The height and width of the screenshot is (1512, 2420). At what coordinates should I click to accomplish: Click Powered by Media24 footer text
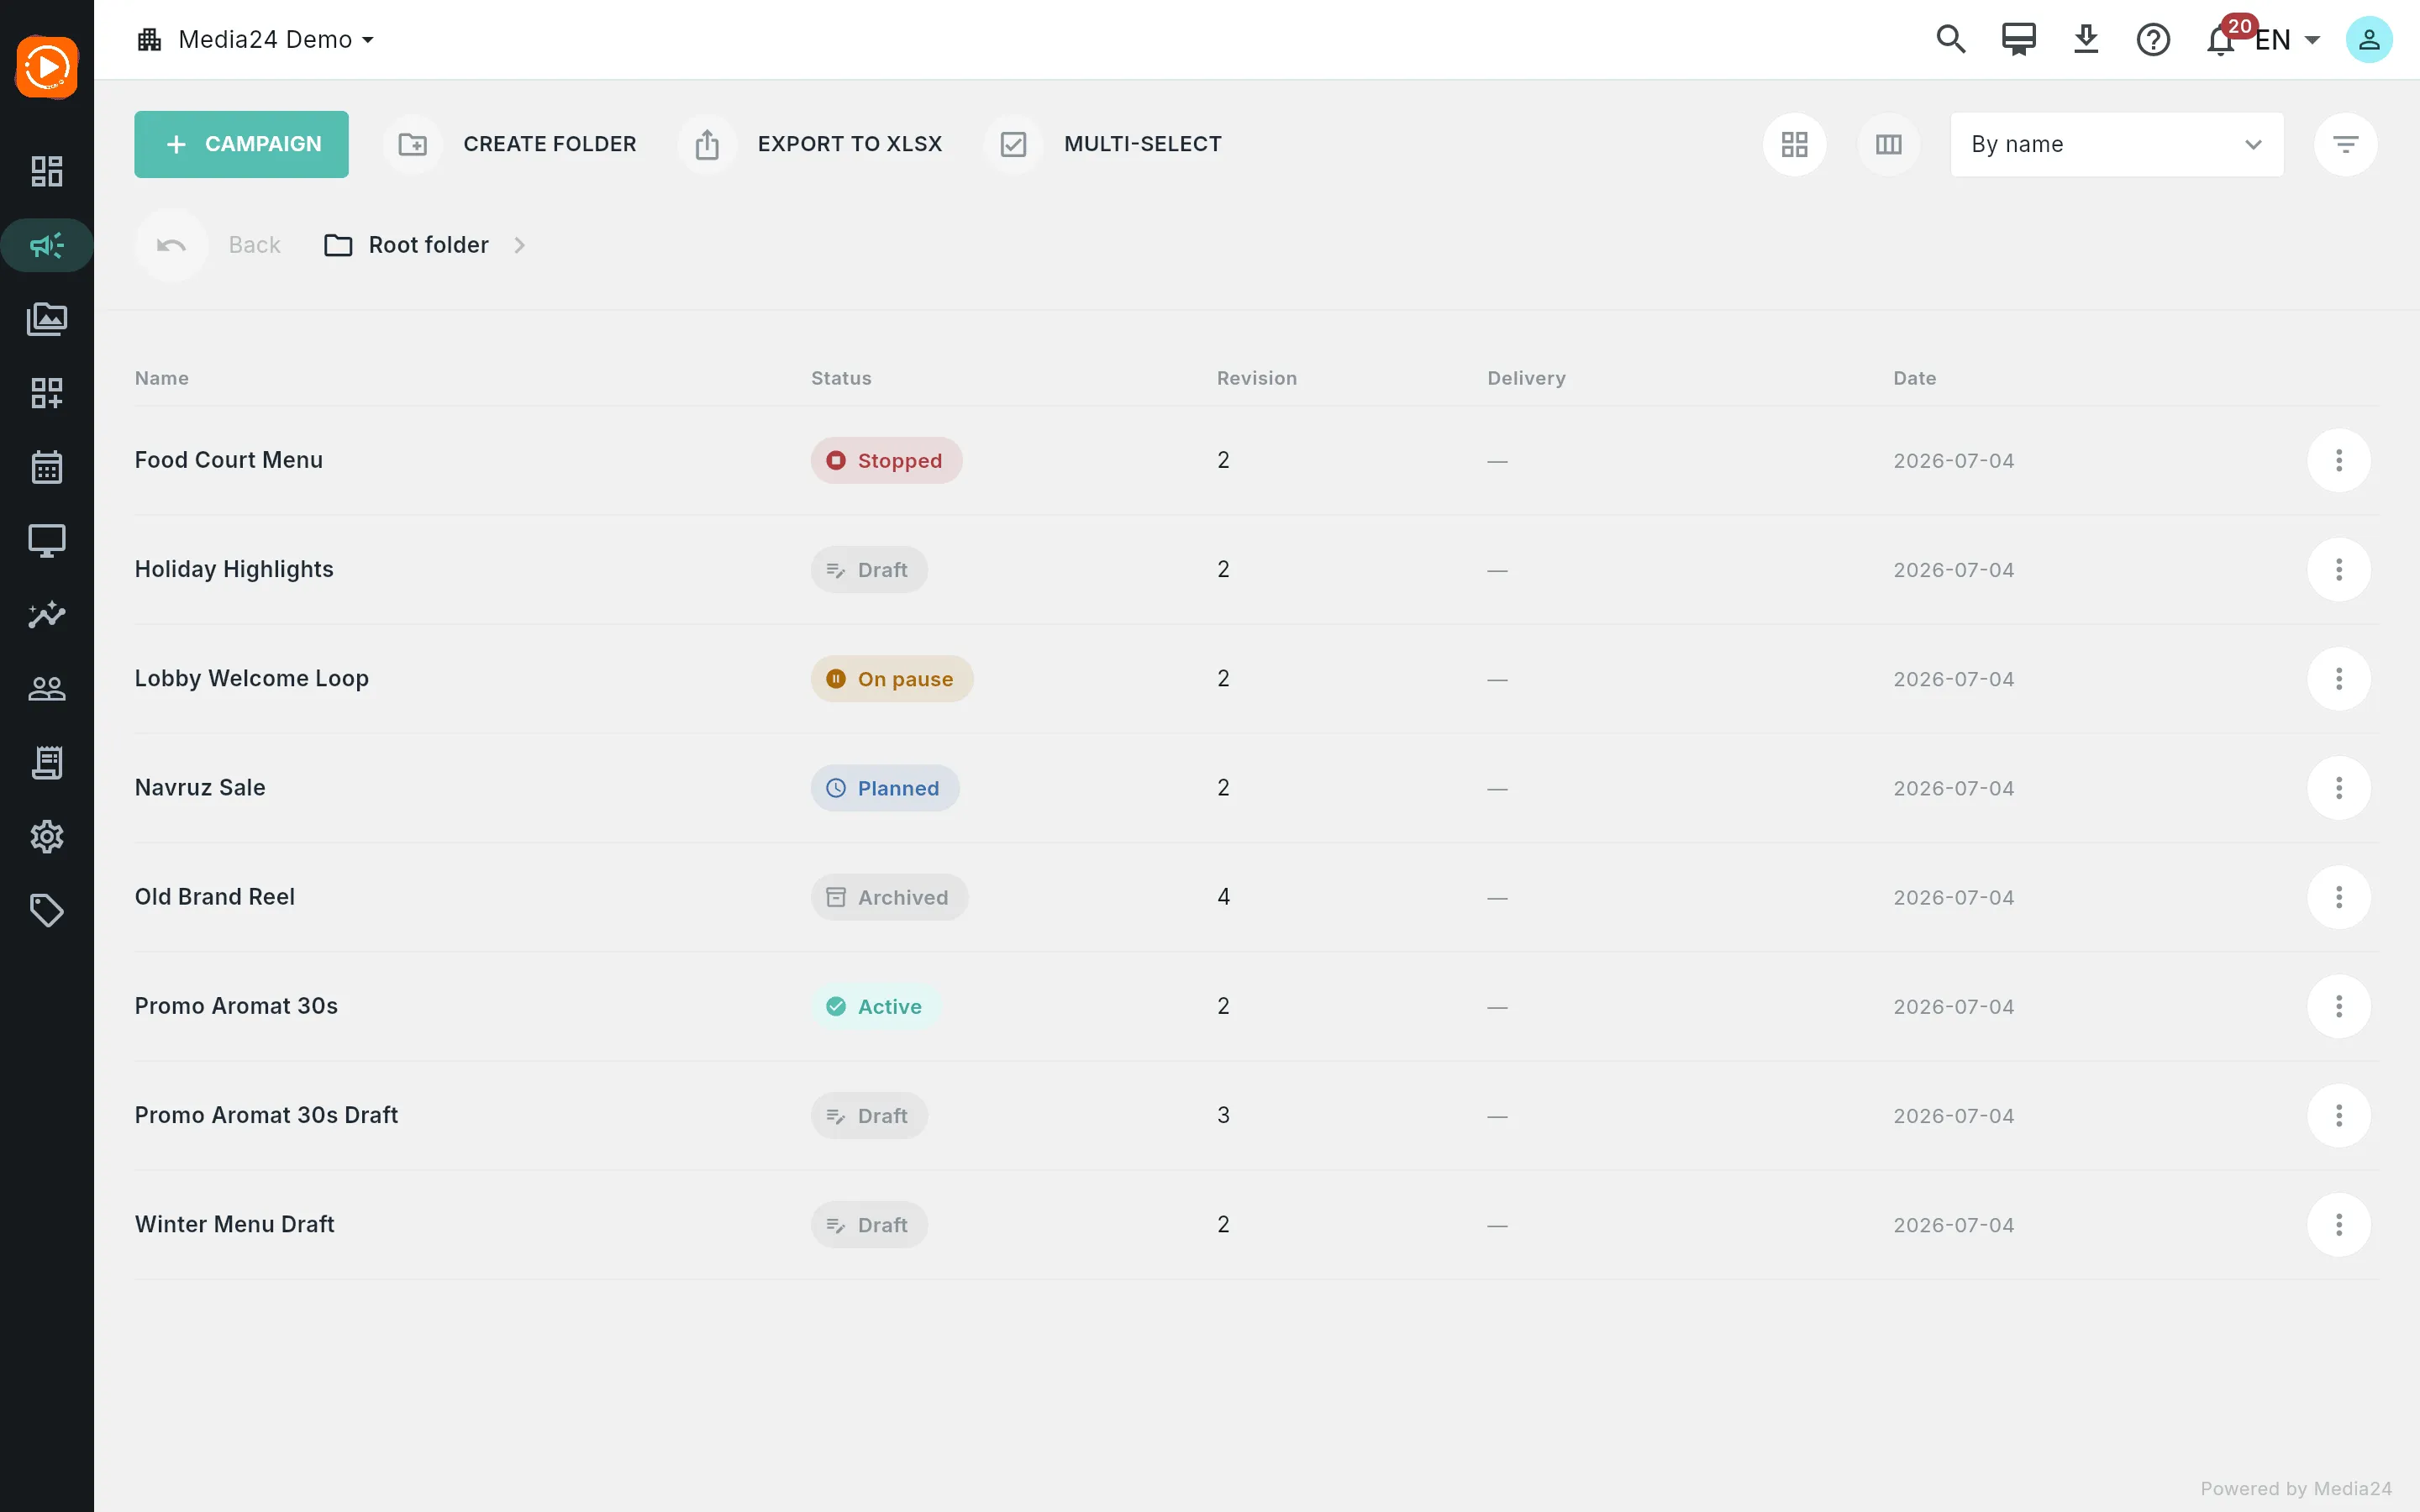click(x=2296, y=1488)
